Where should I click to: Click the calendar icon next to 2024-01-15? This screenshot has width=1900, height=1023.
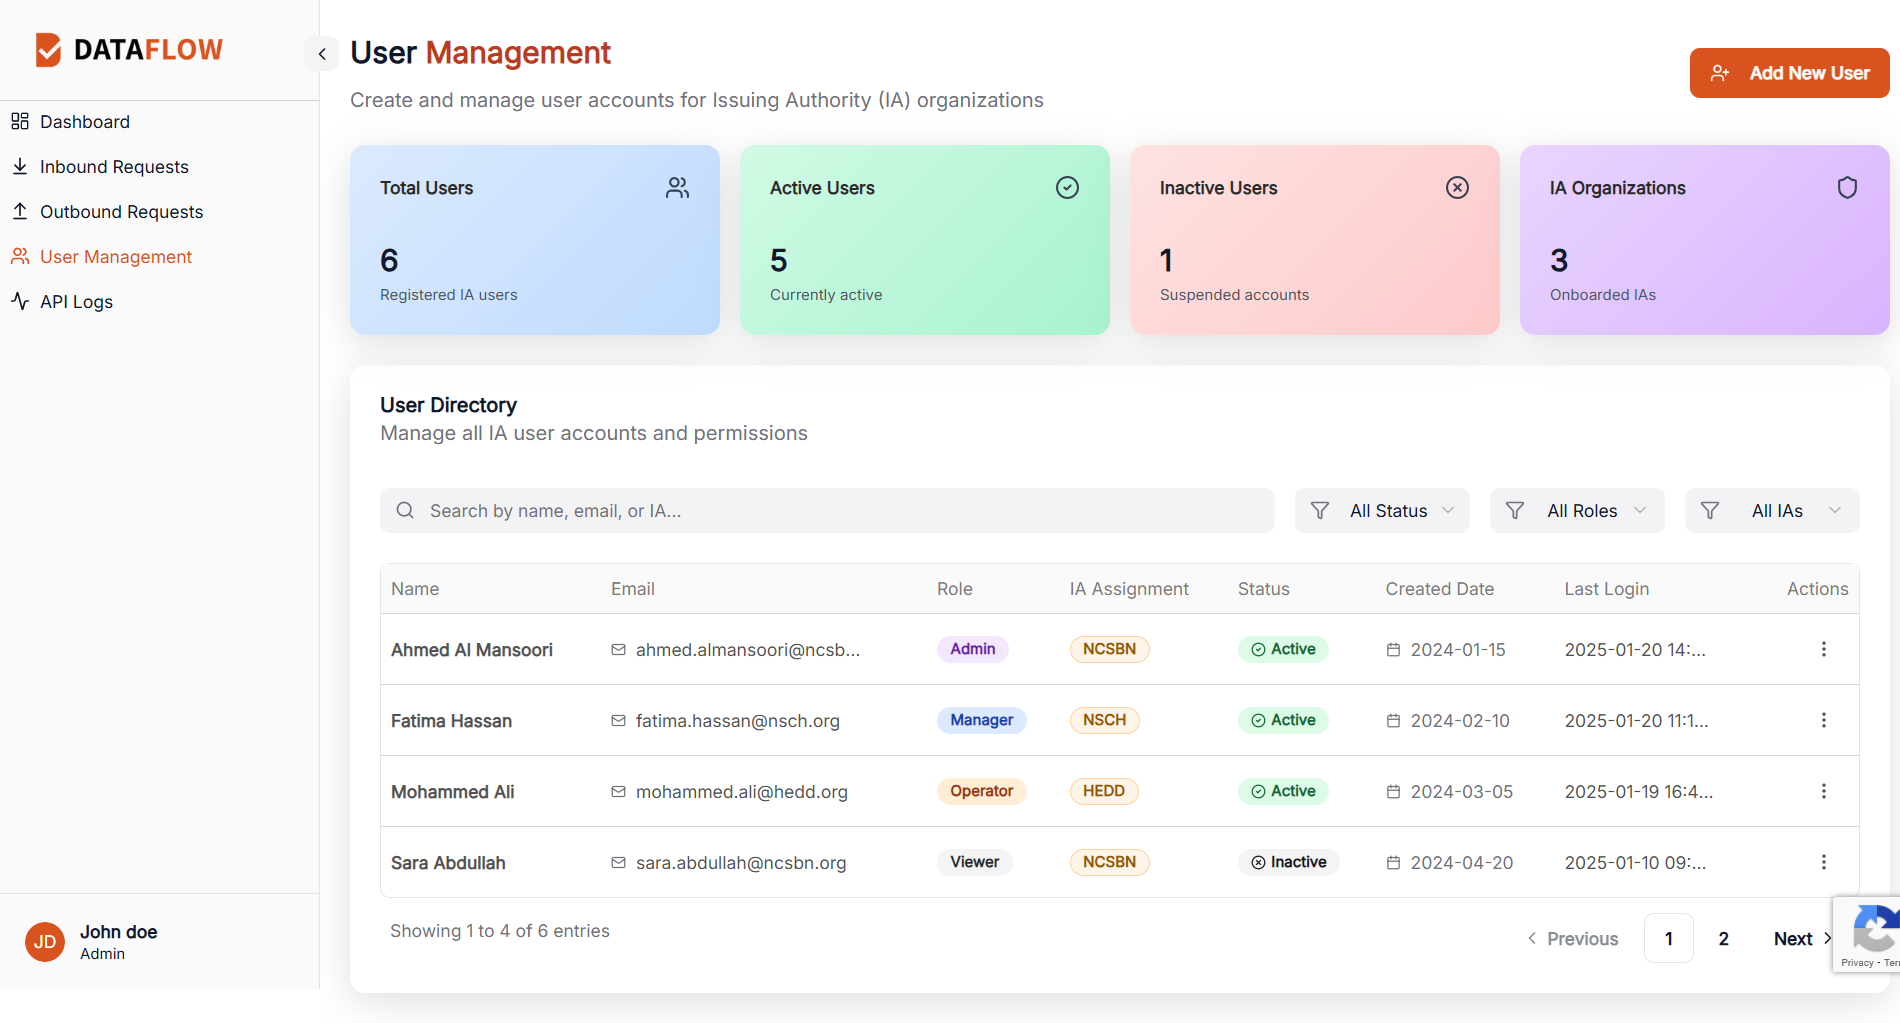point(1393,650)
